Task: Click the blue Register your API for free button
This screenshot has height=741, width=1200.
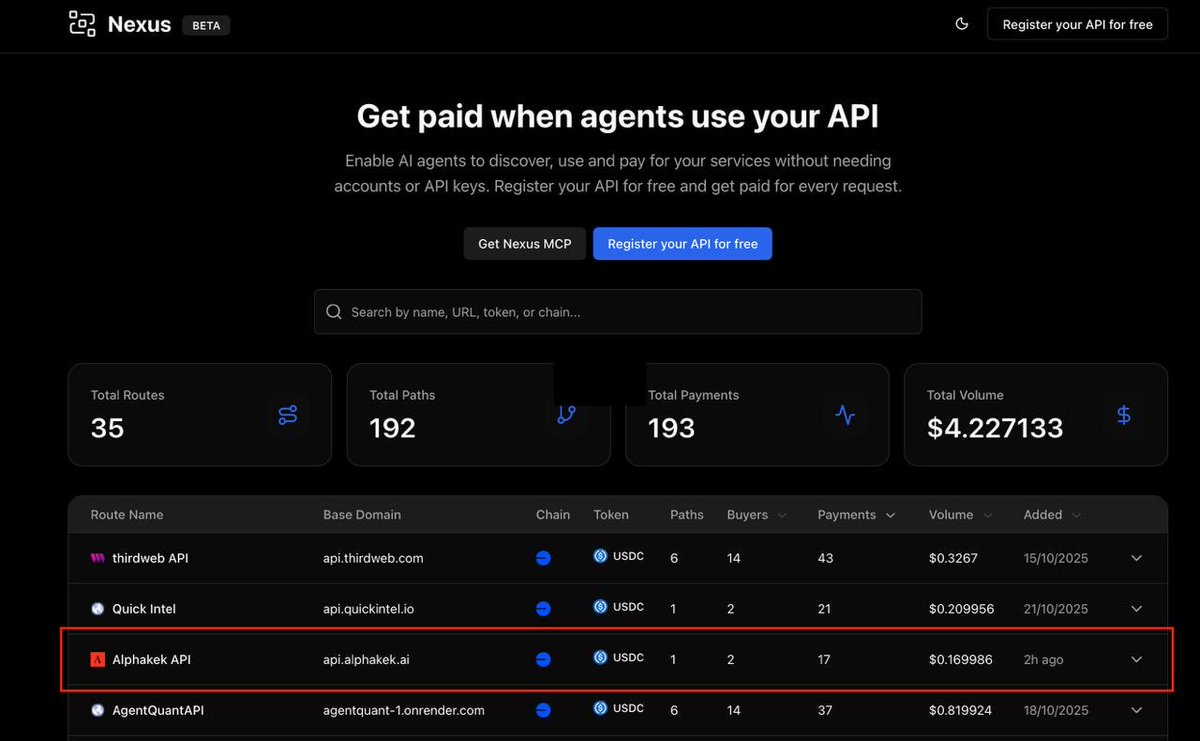Action: click(682, 244)
